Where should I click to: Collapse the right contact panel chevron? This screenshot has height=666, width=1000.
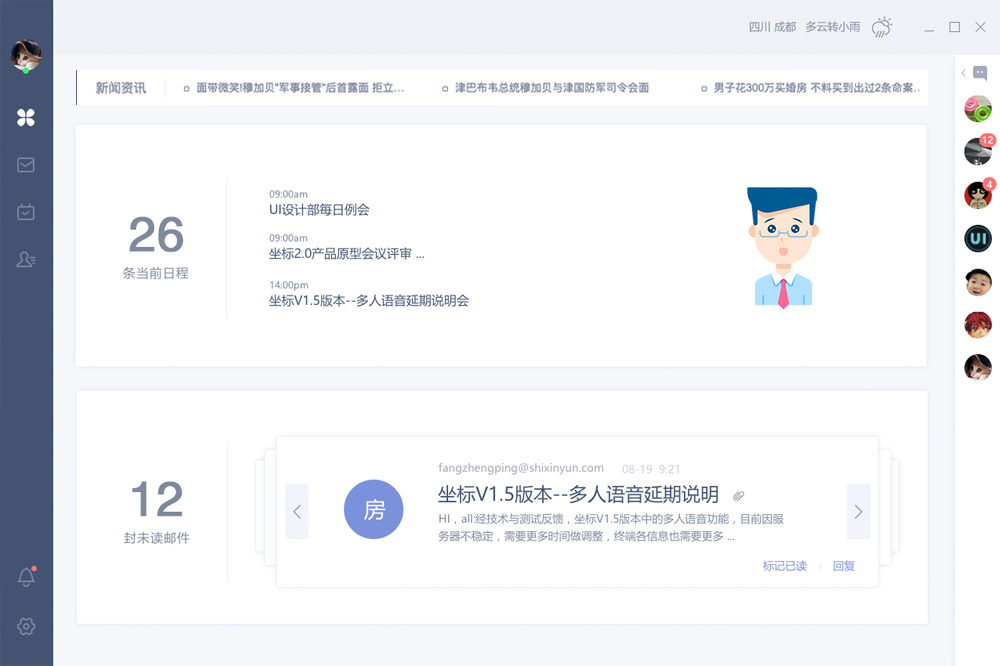pyautogui.click(x=963, y=73)
